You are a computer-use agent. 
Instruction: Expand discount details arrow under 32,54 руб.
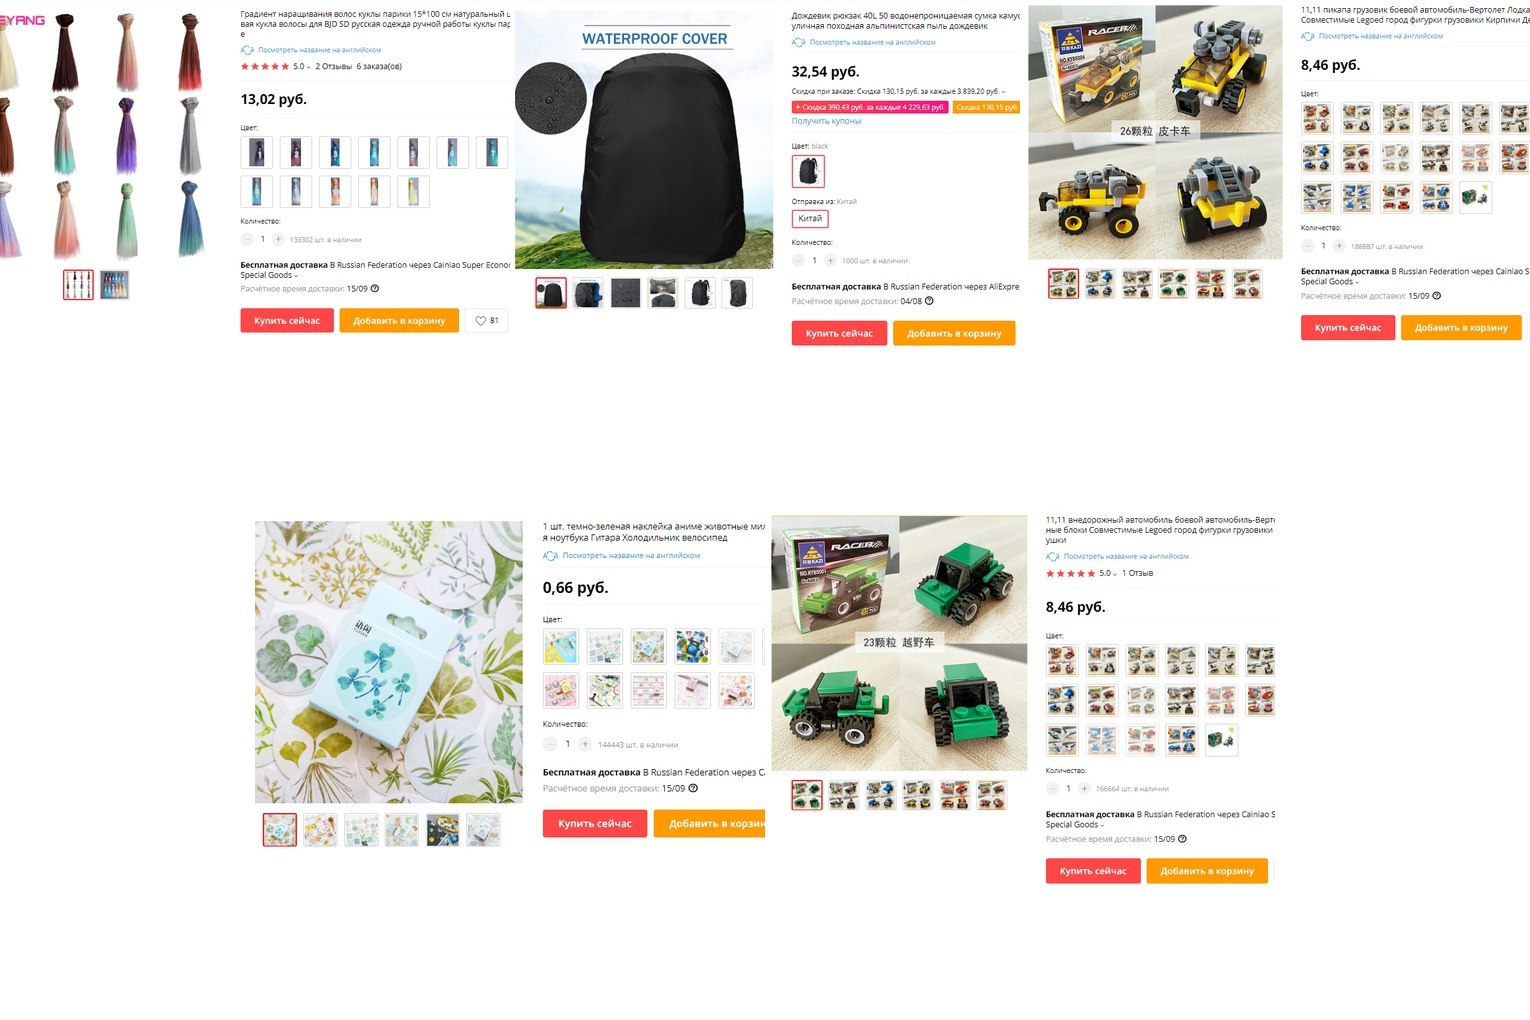pos(1003,92)
